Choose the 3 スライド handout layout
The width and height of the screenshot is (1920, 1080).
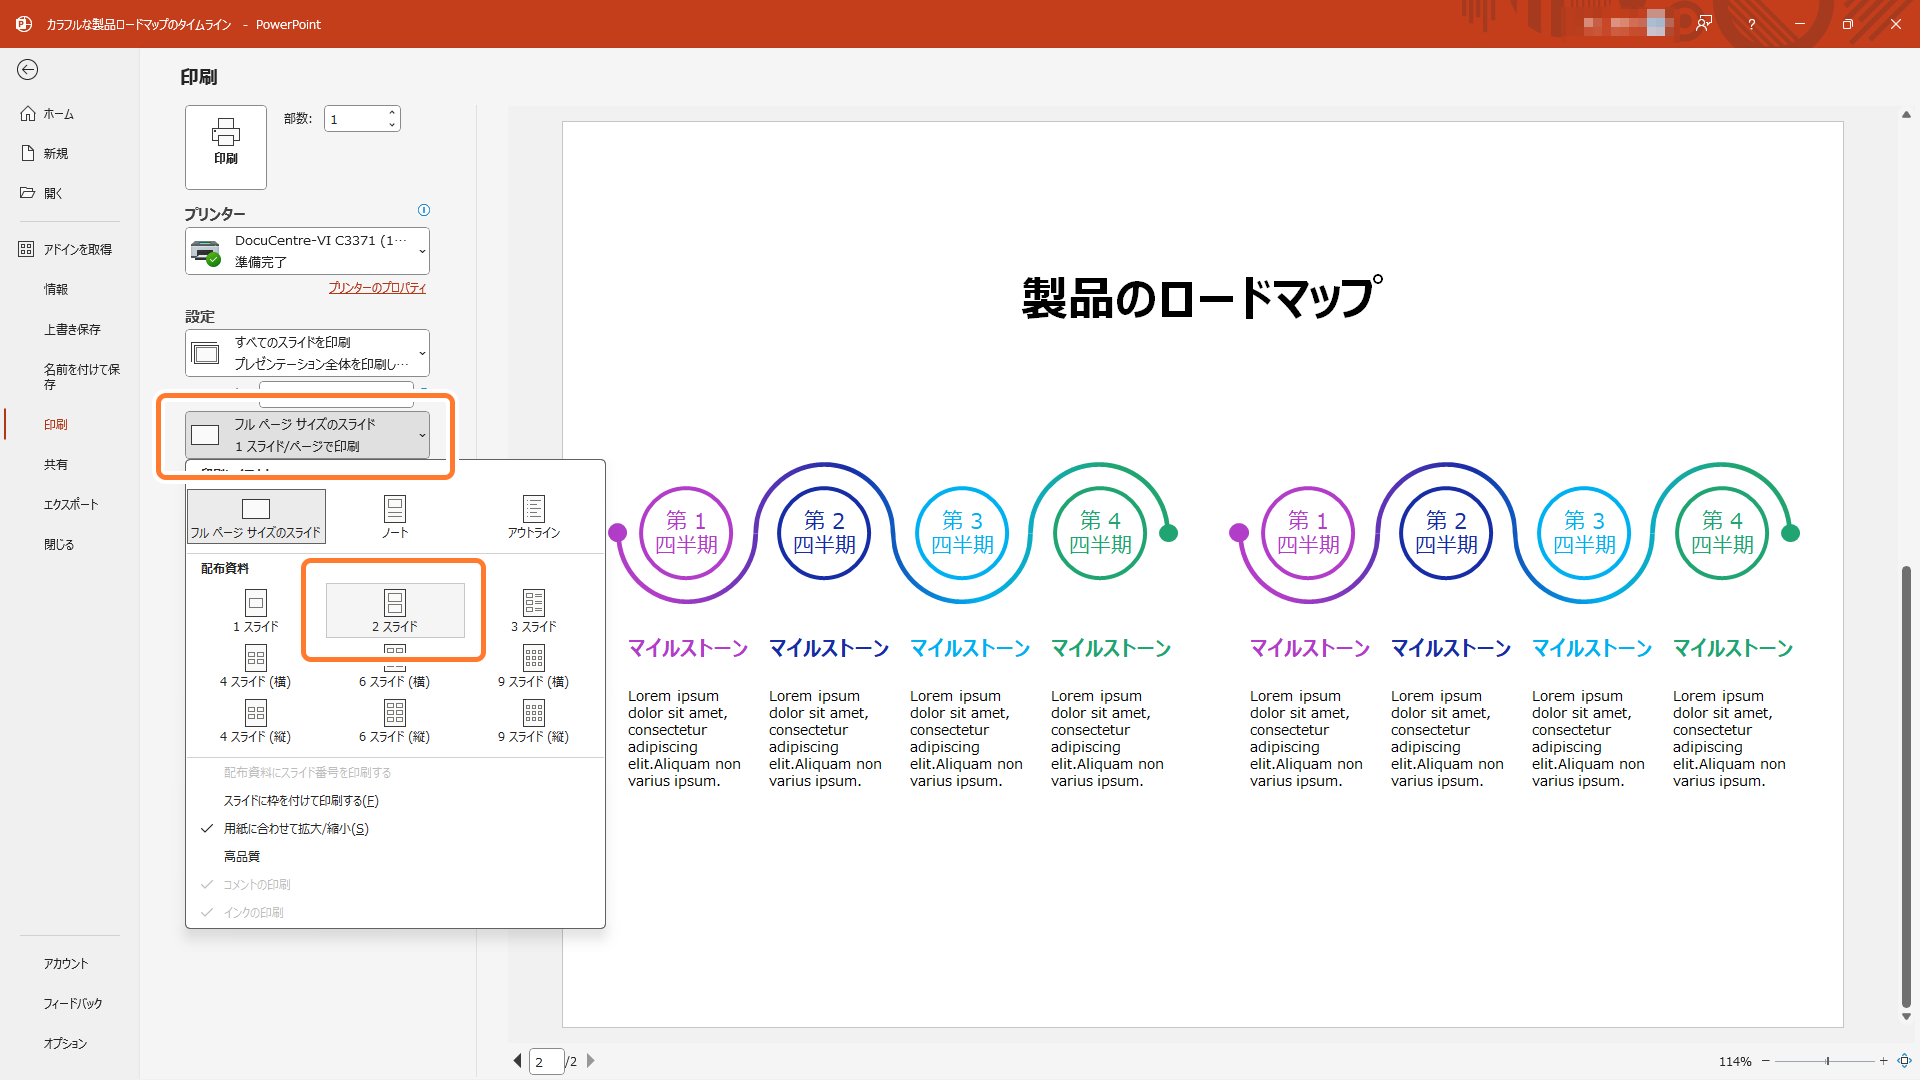tap(534, 610)
